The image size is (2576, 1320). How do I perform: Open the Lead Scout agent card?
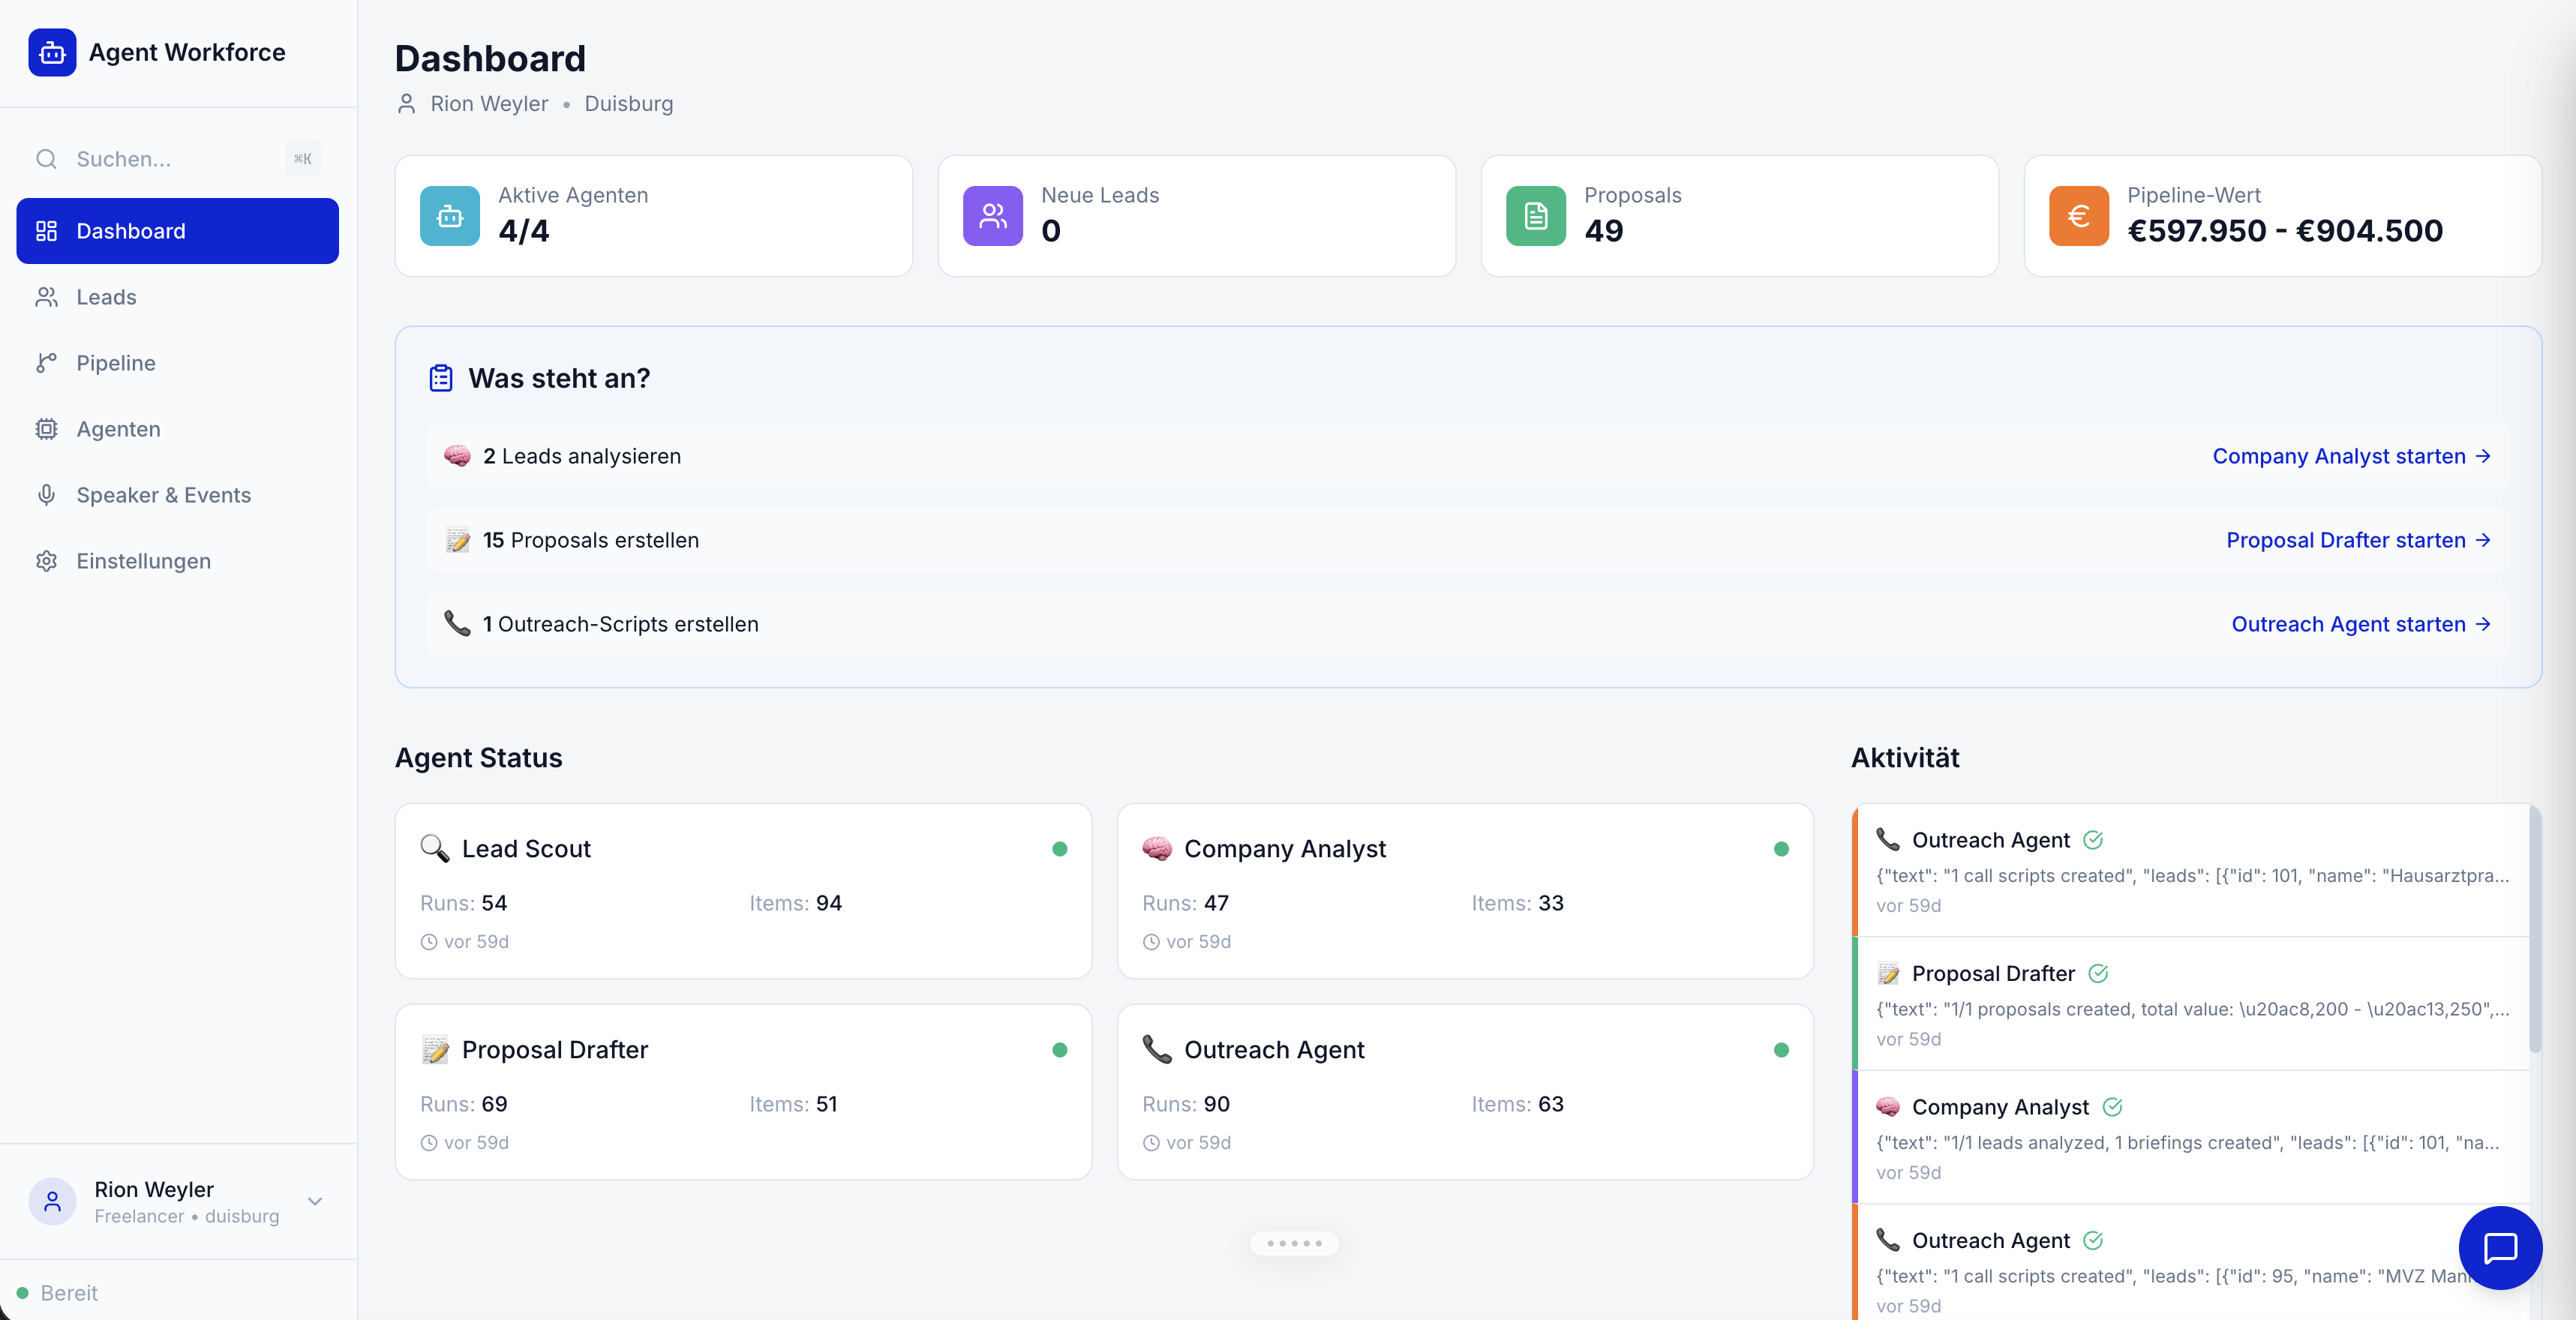(x=743, y=891)
